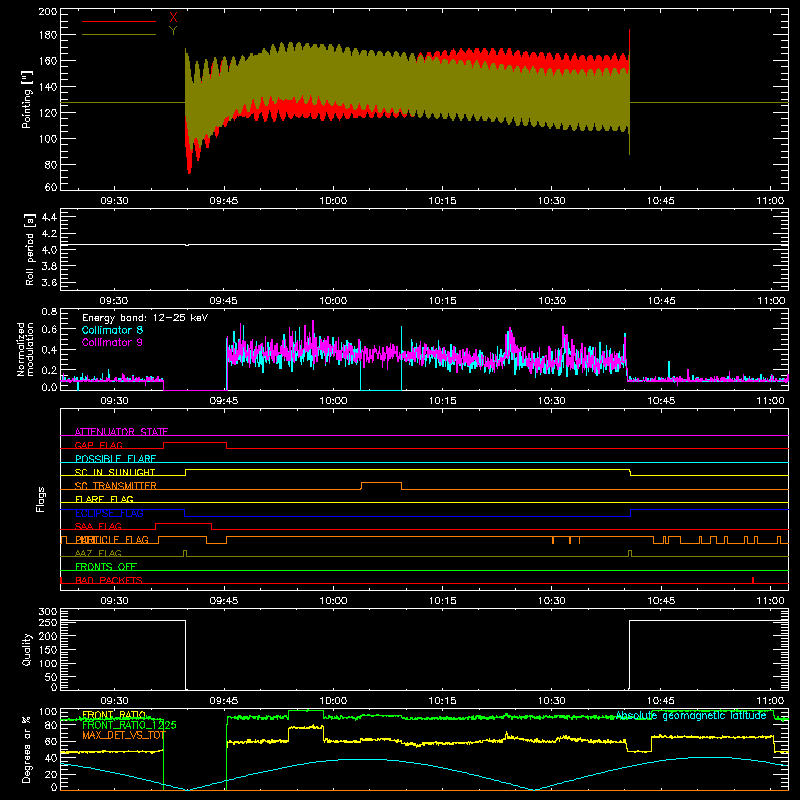Click the 'Flags' vertical axis title

click(41, 499)
